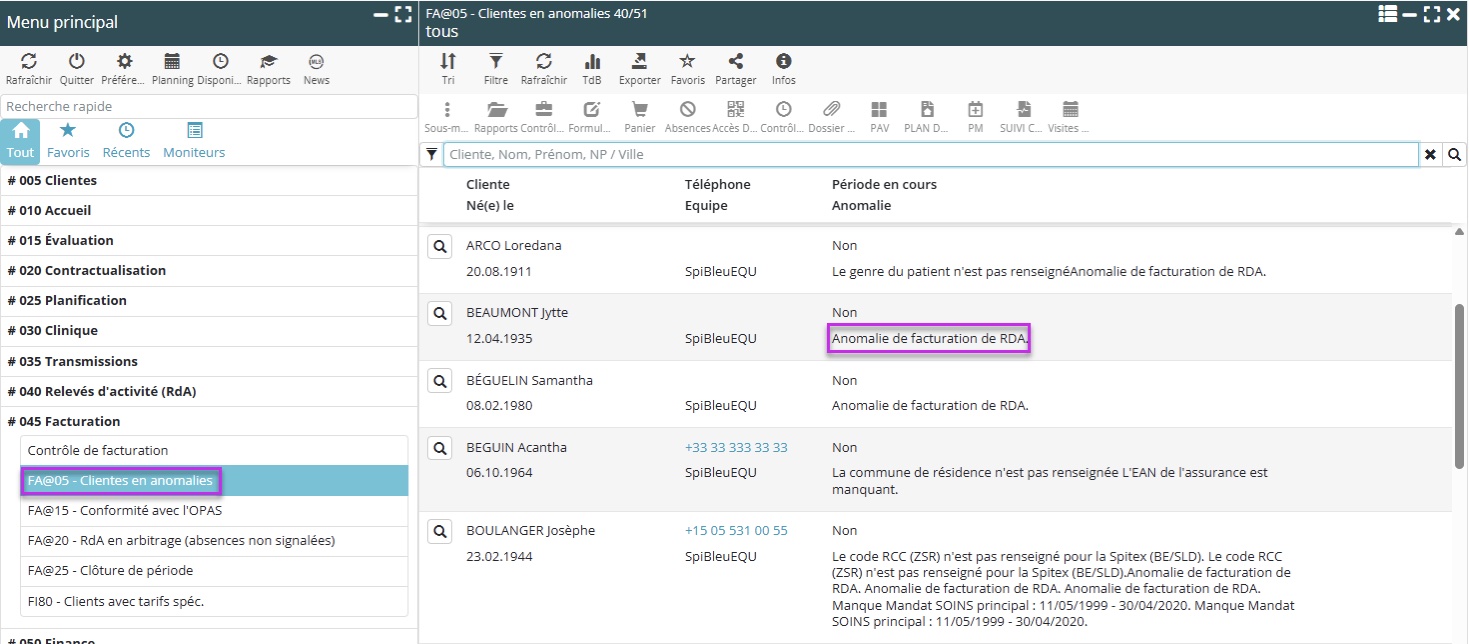Collapse the 045 Facturation section
Screen dimensions: 1469x644
pos(63,421)
